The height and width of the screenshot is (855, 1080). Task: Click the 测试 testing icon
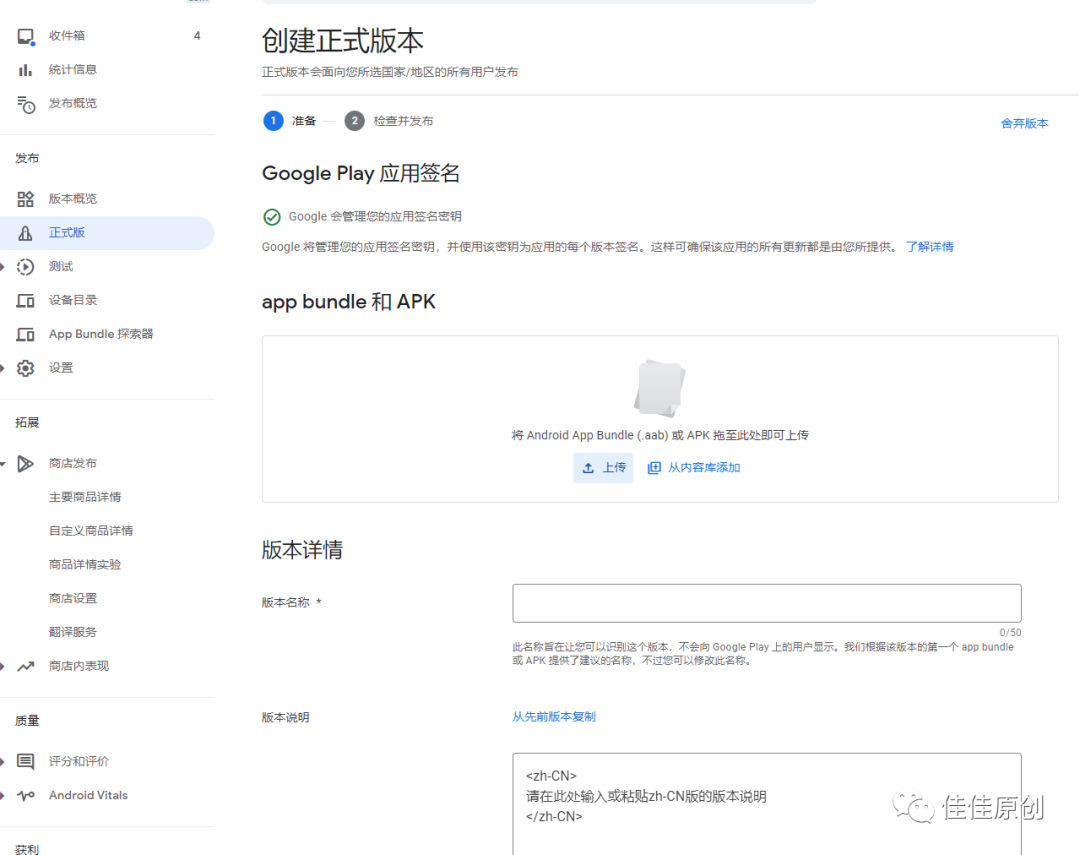pos(25,267)
